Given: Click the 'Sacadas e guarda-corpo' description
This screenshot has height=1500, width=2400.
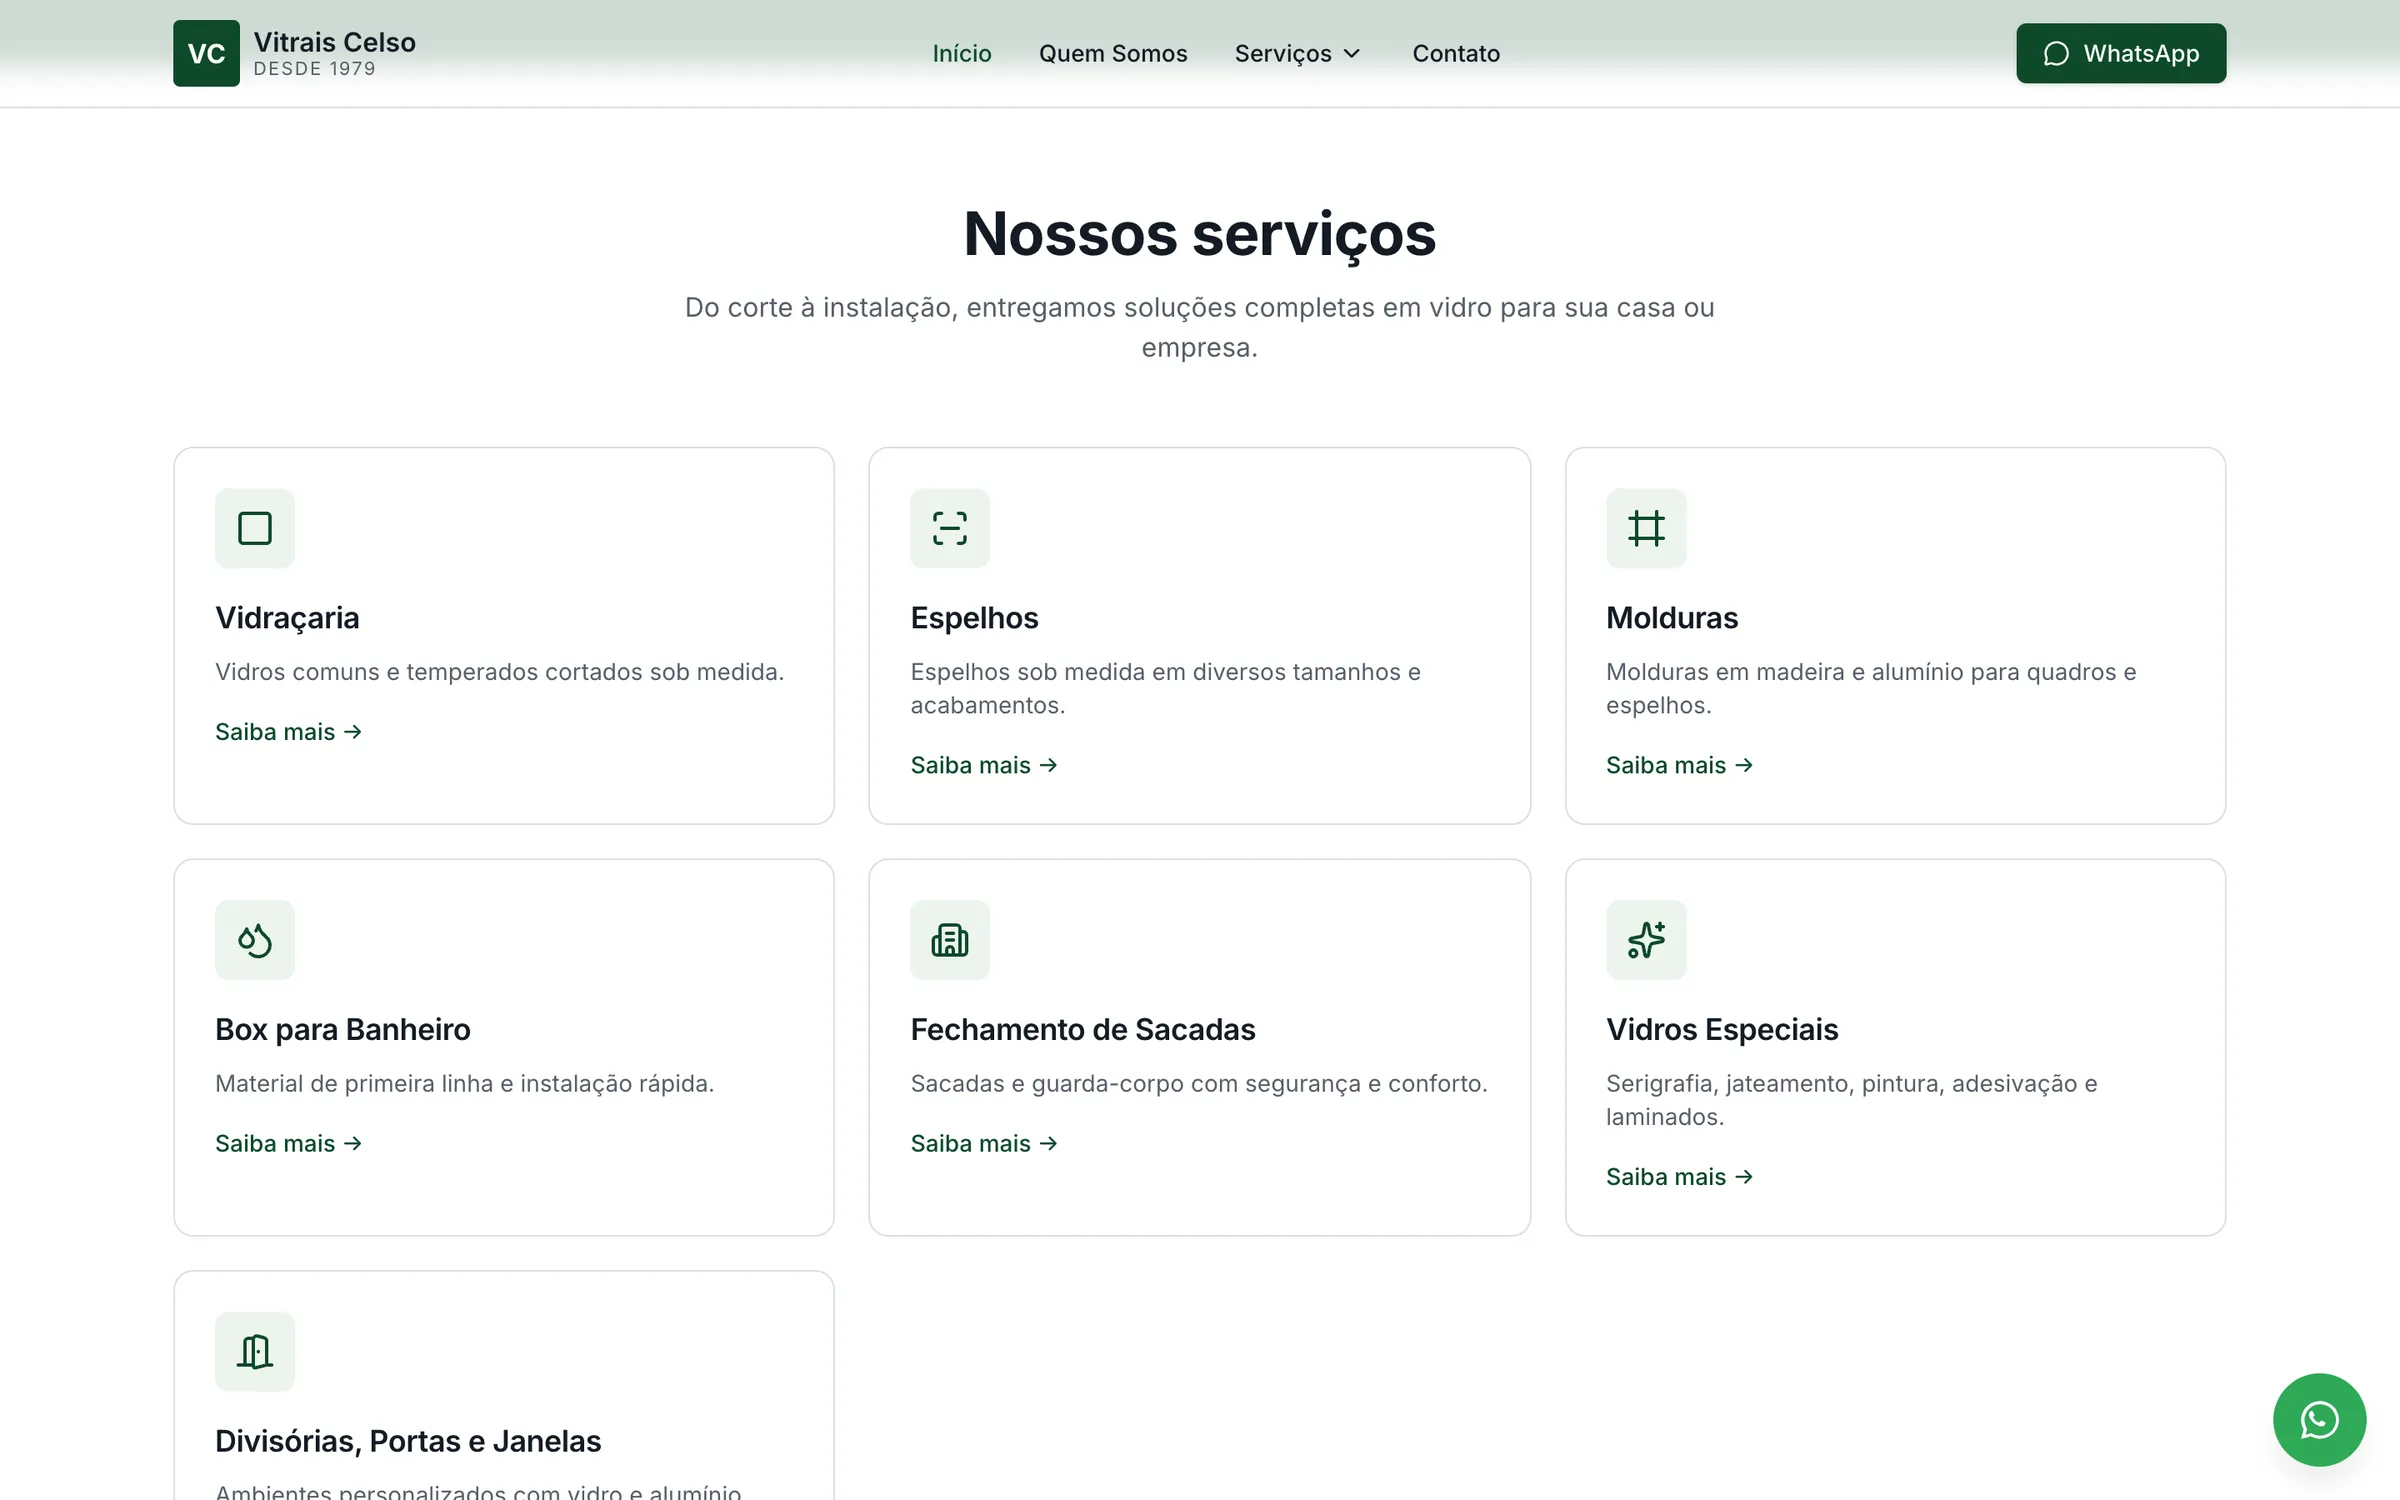Looking at the screenshot, I should [x=1199, y=1084].
